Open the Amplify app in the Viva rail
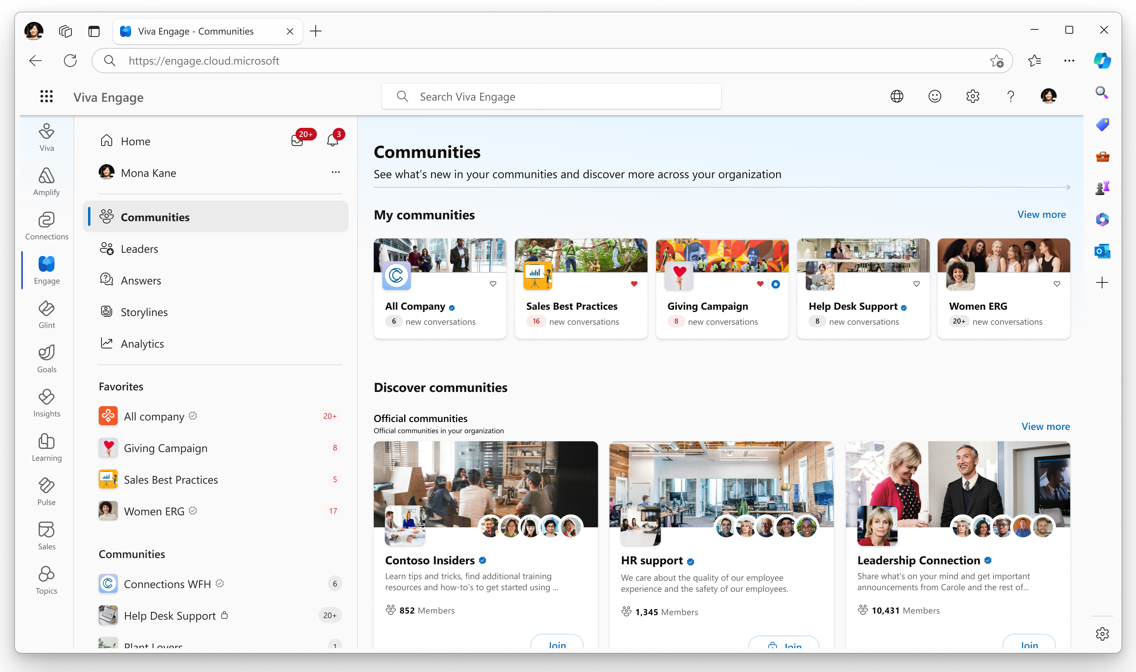This screenshot has width=1136, height=672. (x=46, y=180)
